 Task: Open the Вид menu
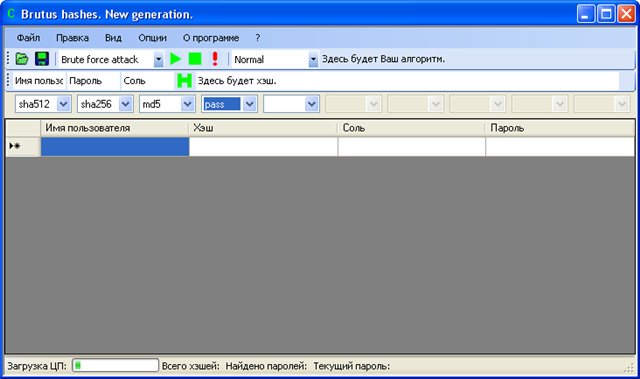pos(113,38)
